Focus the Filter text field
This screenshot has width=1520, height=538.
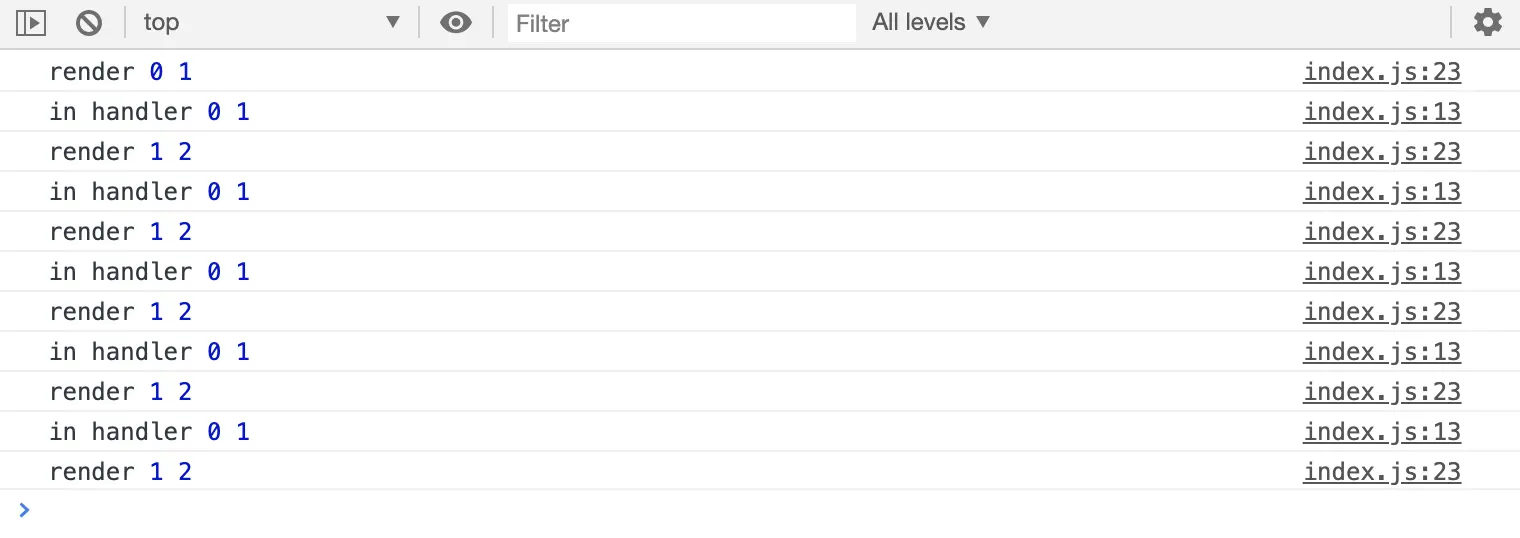tap(680, 23)
